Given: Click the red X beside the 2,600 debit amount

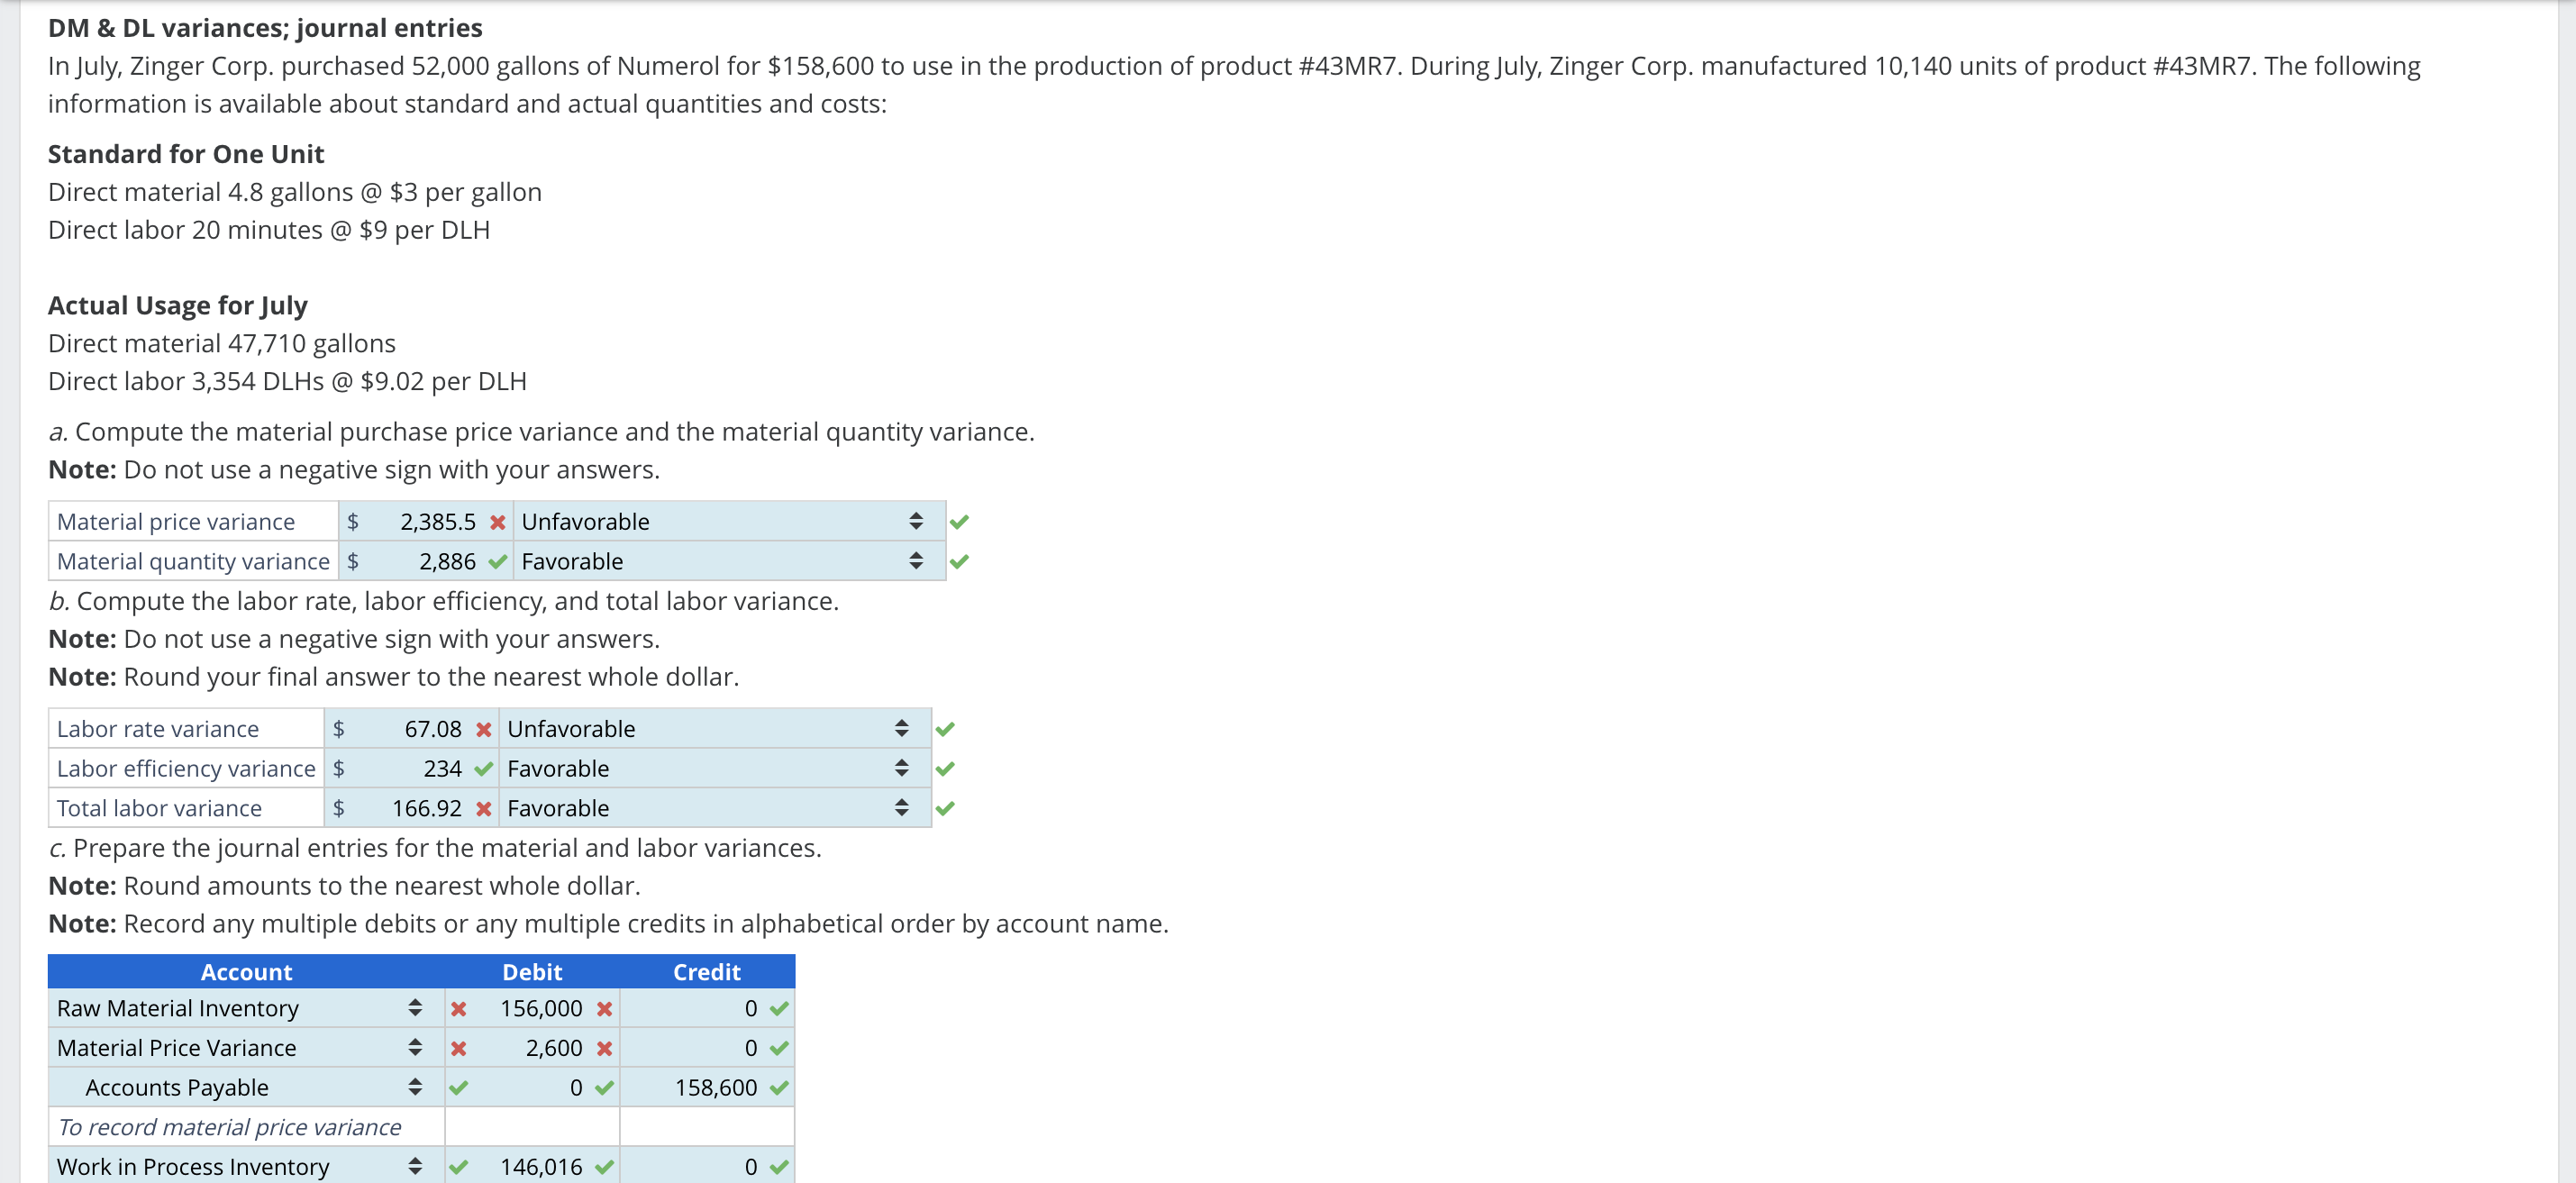Looking at the screenshot, I should click(604, 1048).
